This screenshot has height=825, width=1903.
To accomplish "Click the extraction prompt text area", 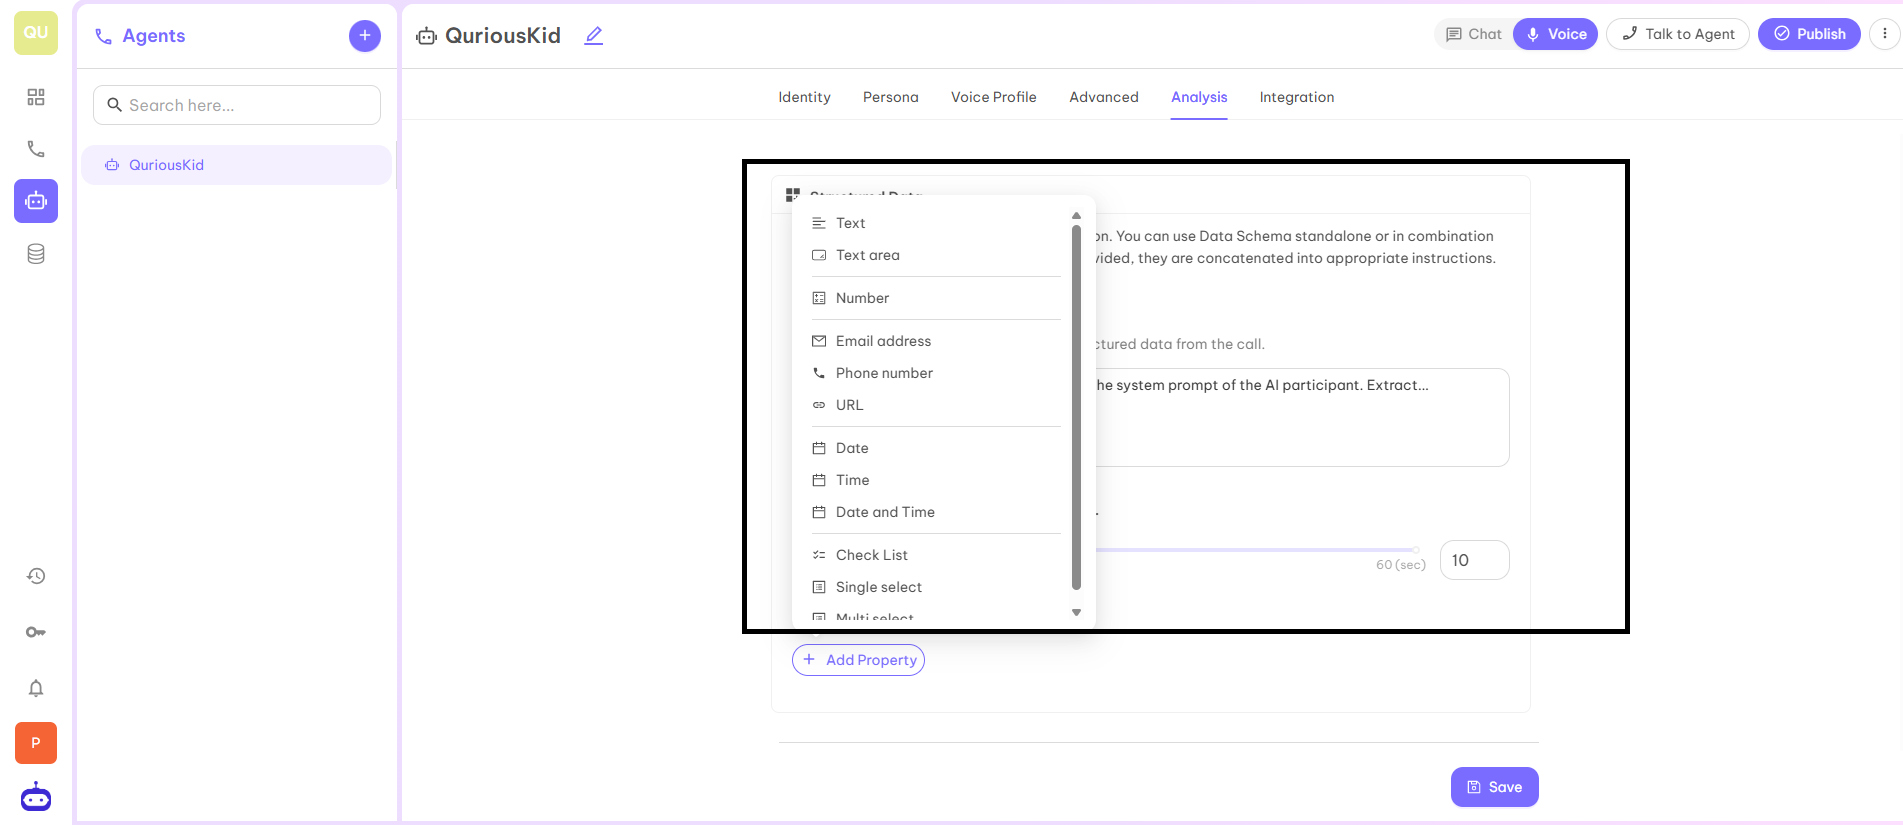I will (x=1302, y=417).
